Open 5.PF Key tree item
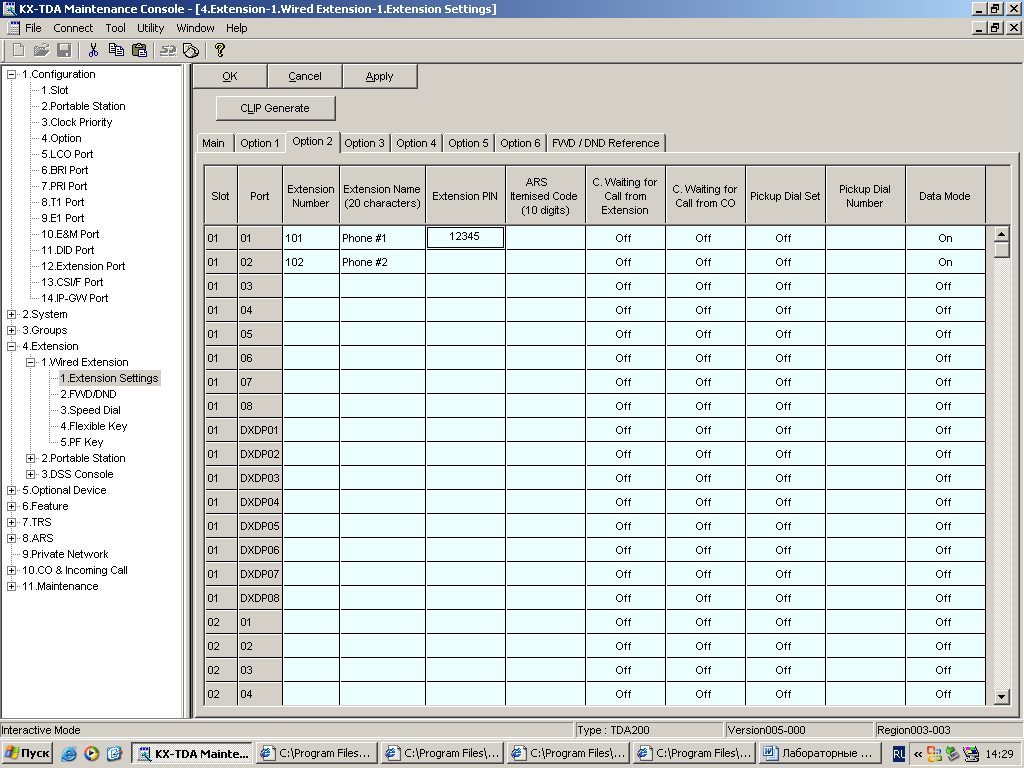 [x=82, y=442]
